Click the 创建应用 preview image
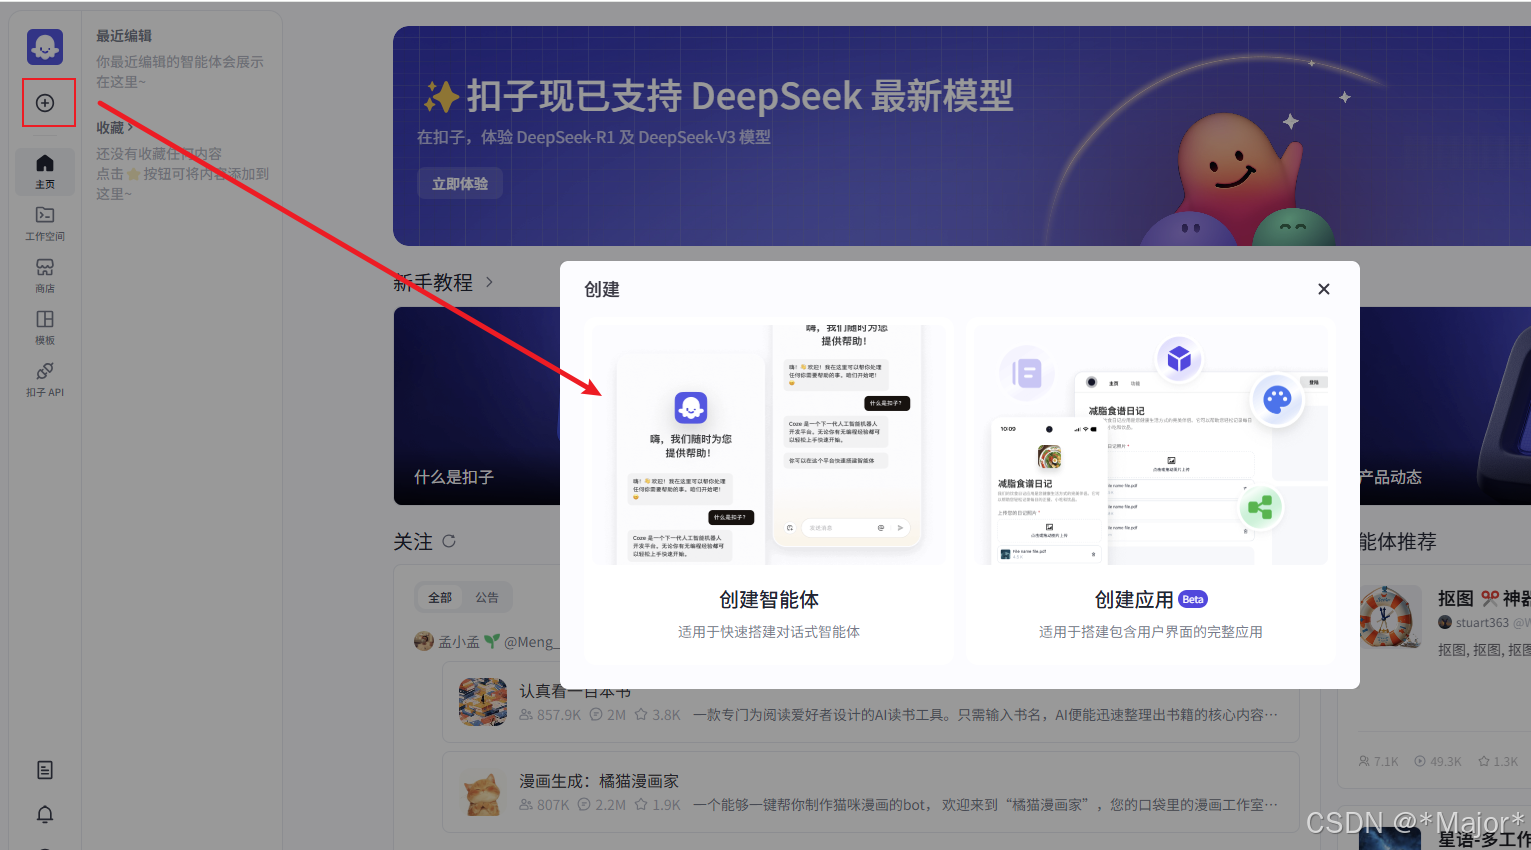Image resolution: width=1531 pixels, height=850 pixels. [x=1151, y=444]
